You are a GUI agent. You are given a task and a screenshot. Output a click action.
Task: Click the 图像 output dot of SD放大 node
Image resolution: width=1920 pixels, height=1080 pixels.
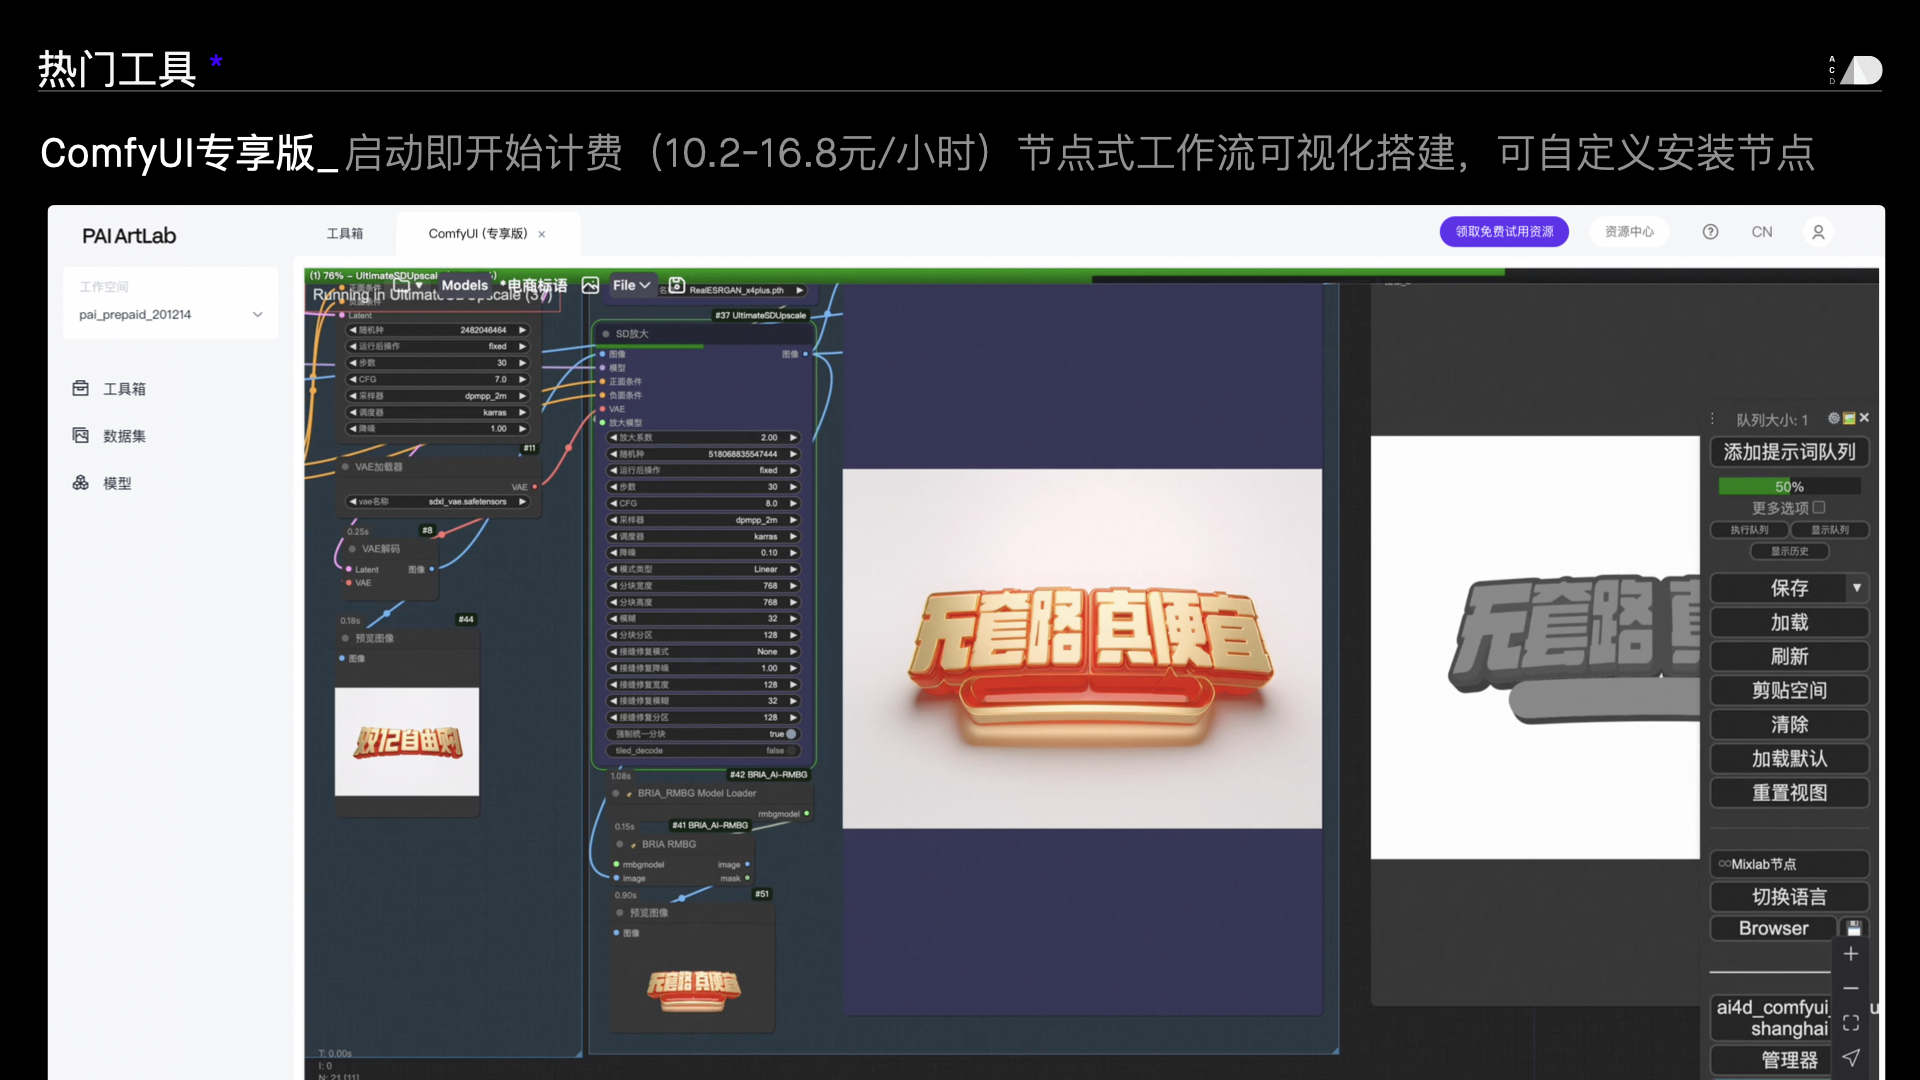pos(805,354)
